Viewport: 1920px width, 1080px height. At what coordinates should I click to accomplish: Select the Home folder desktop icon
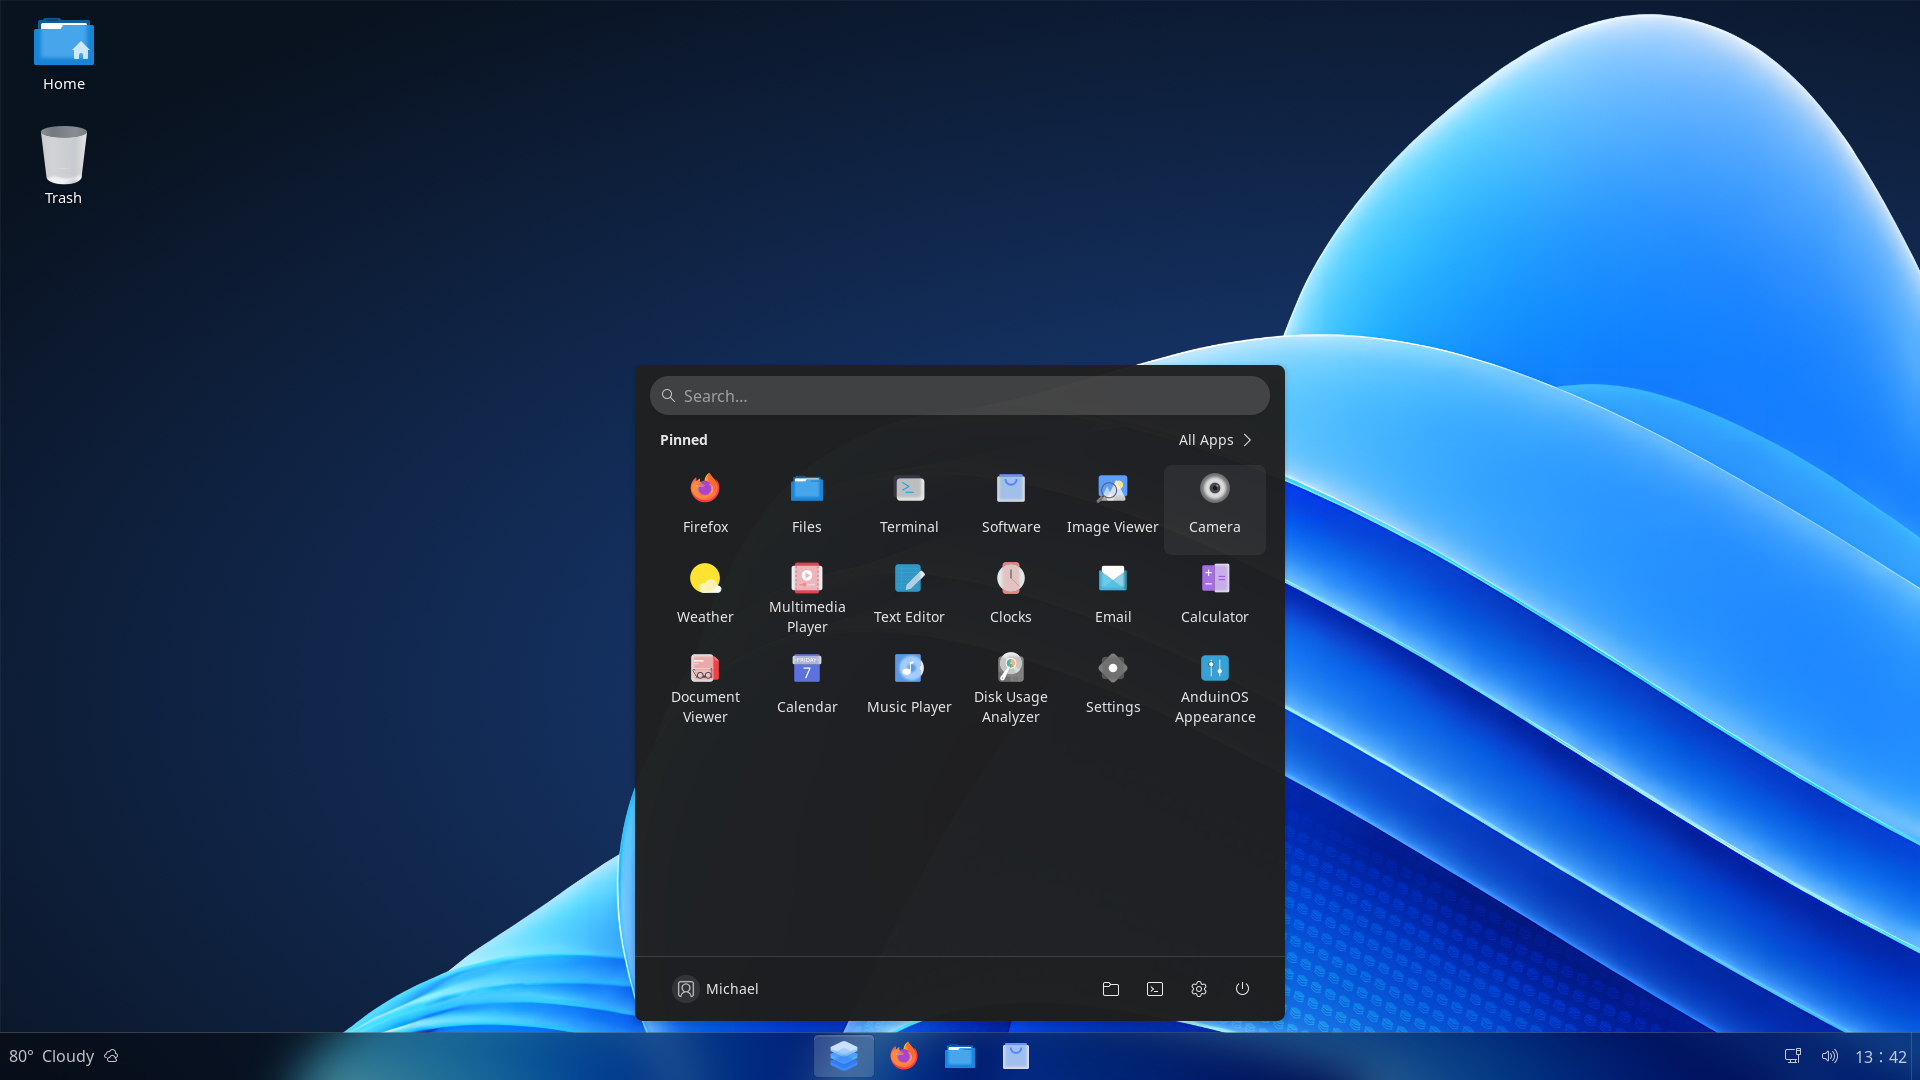(x=64, y=55)
